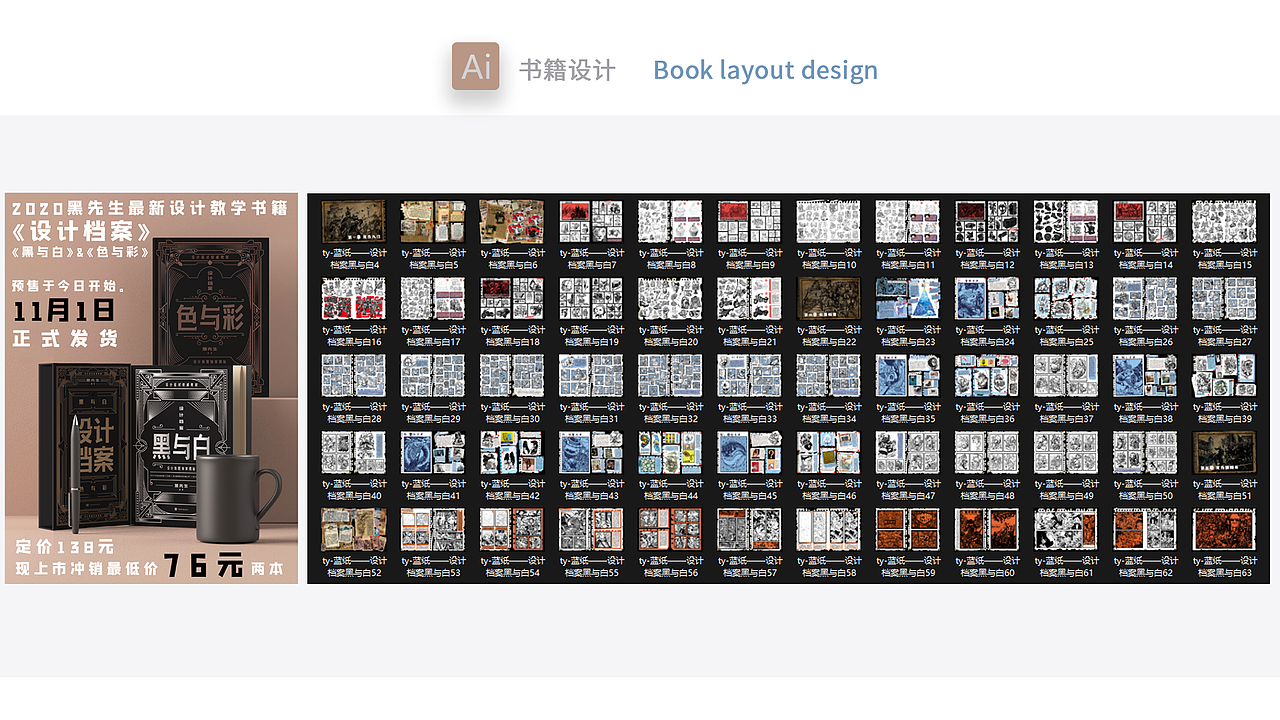Open thumbnail 设计档案黑与白45
1280x720 pixels.
[749, 452]
